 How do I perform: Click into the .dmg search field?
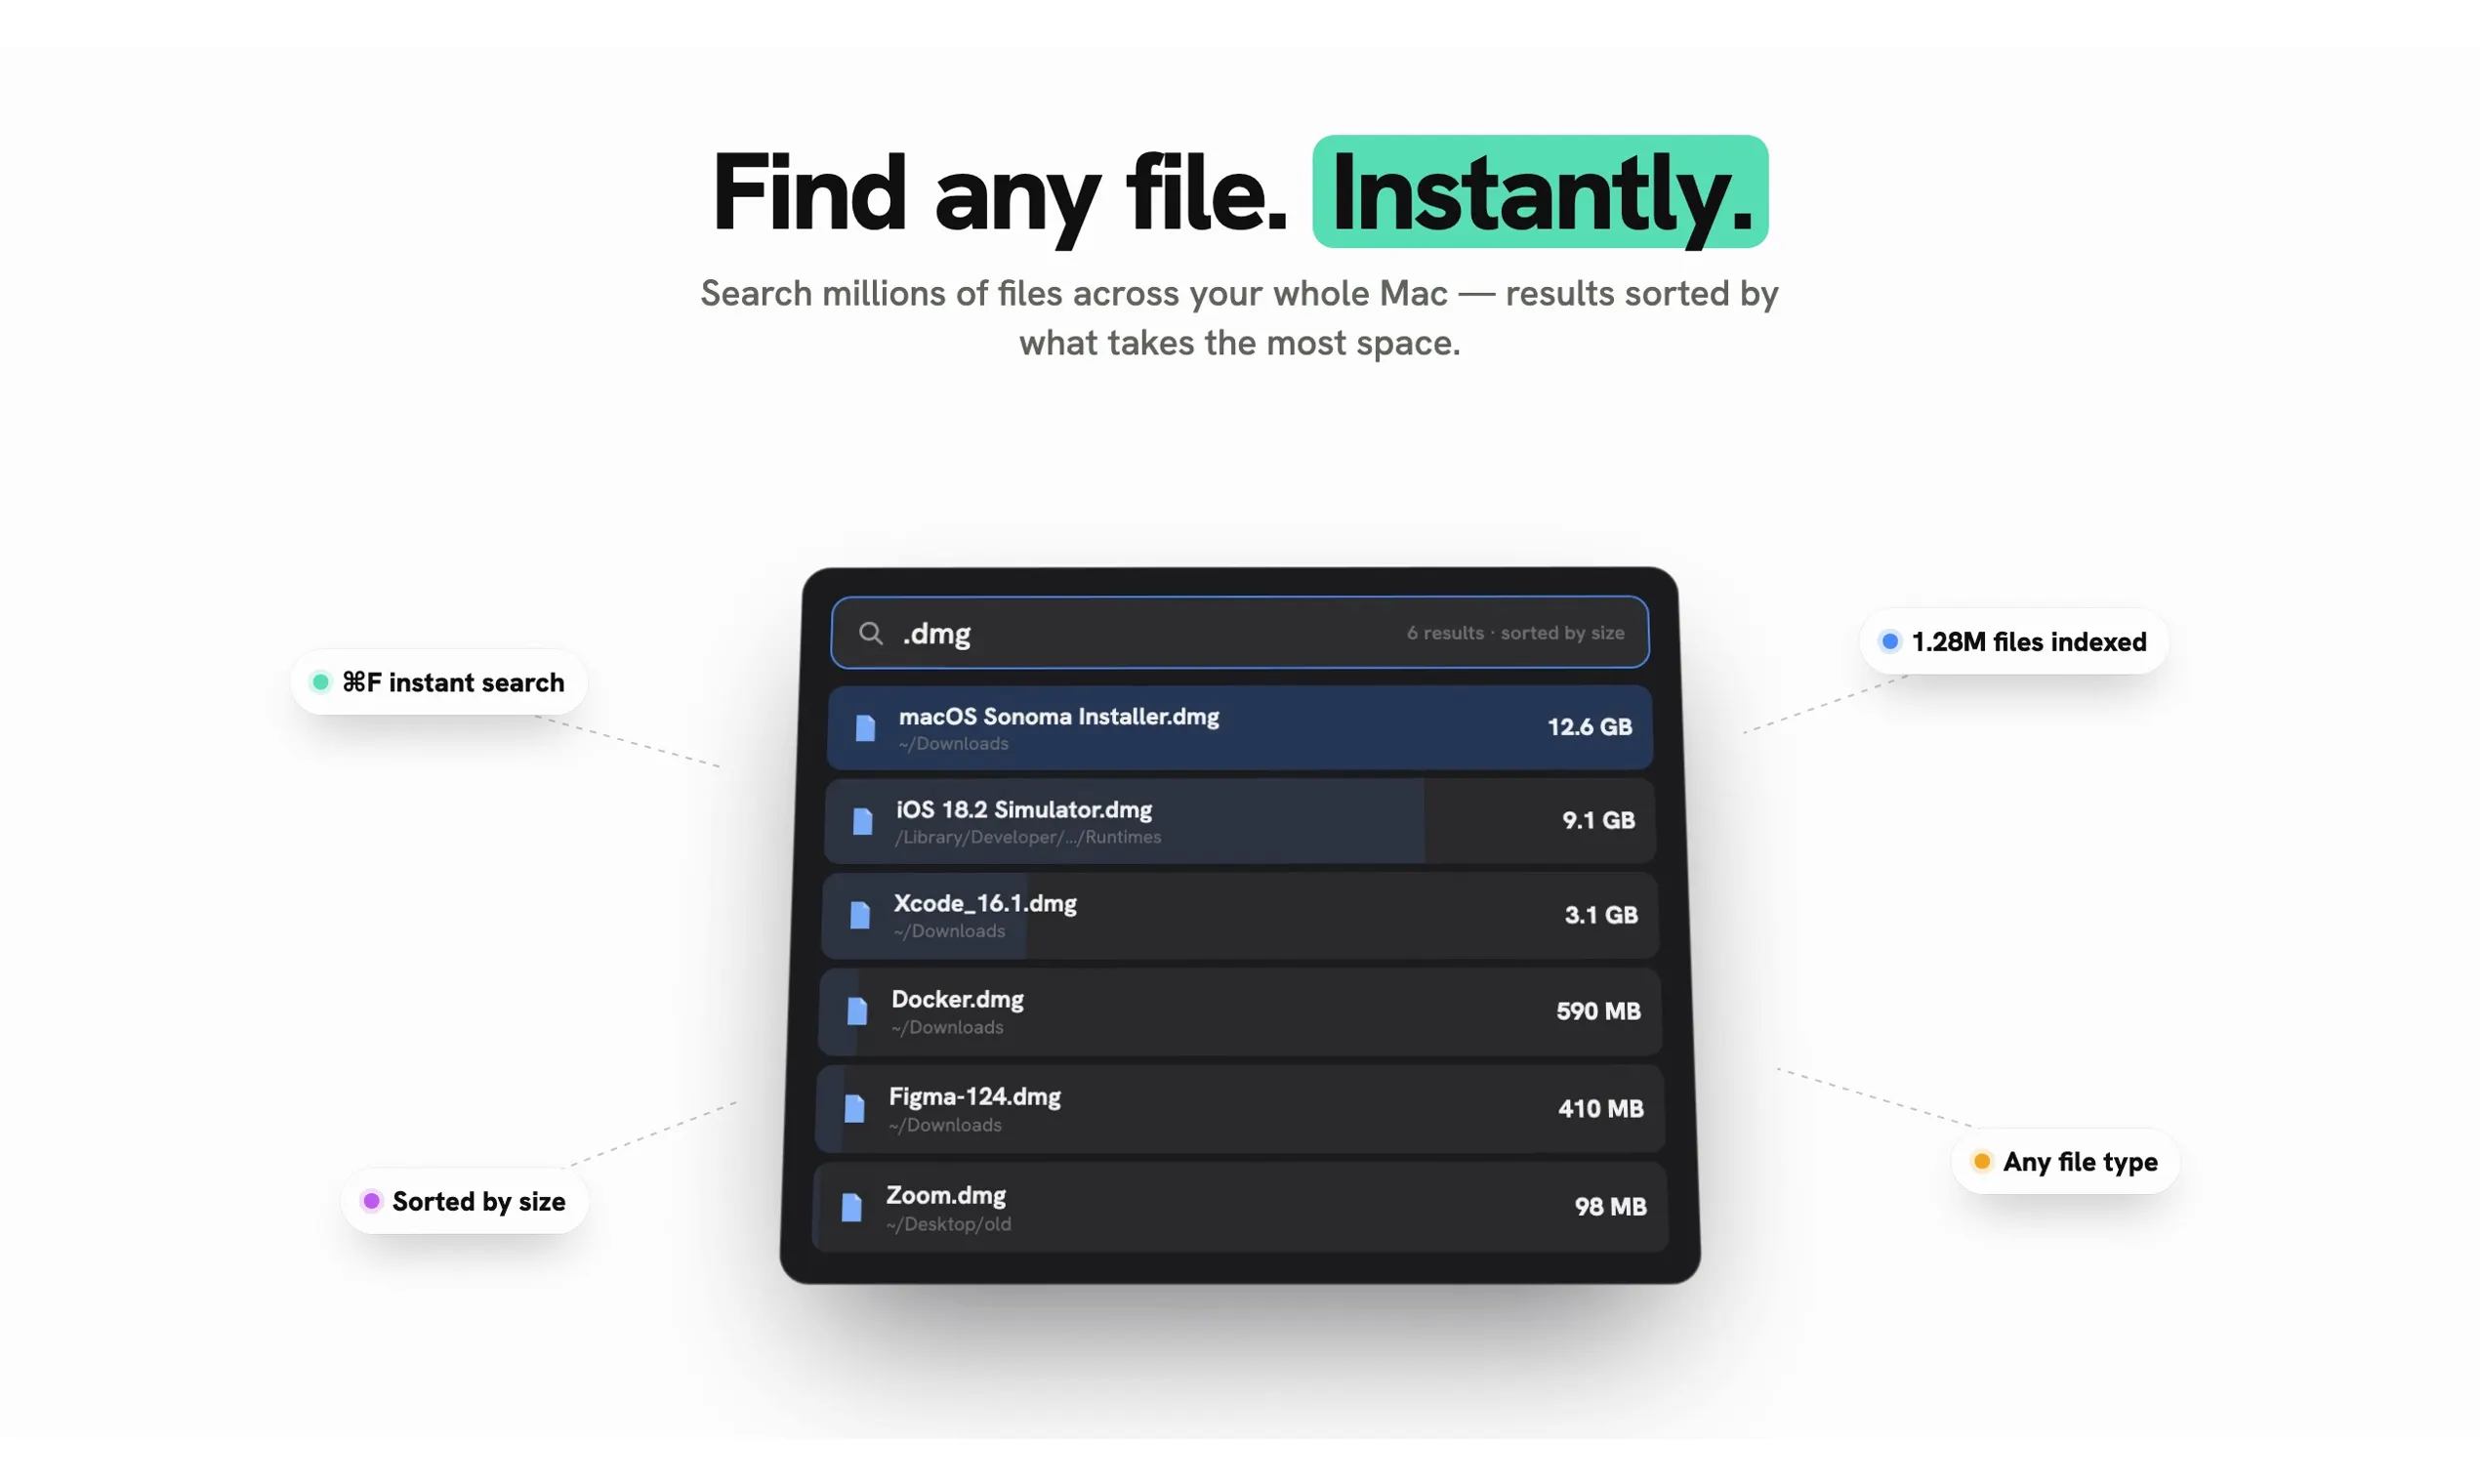(x=1239, y=632)
